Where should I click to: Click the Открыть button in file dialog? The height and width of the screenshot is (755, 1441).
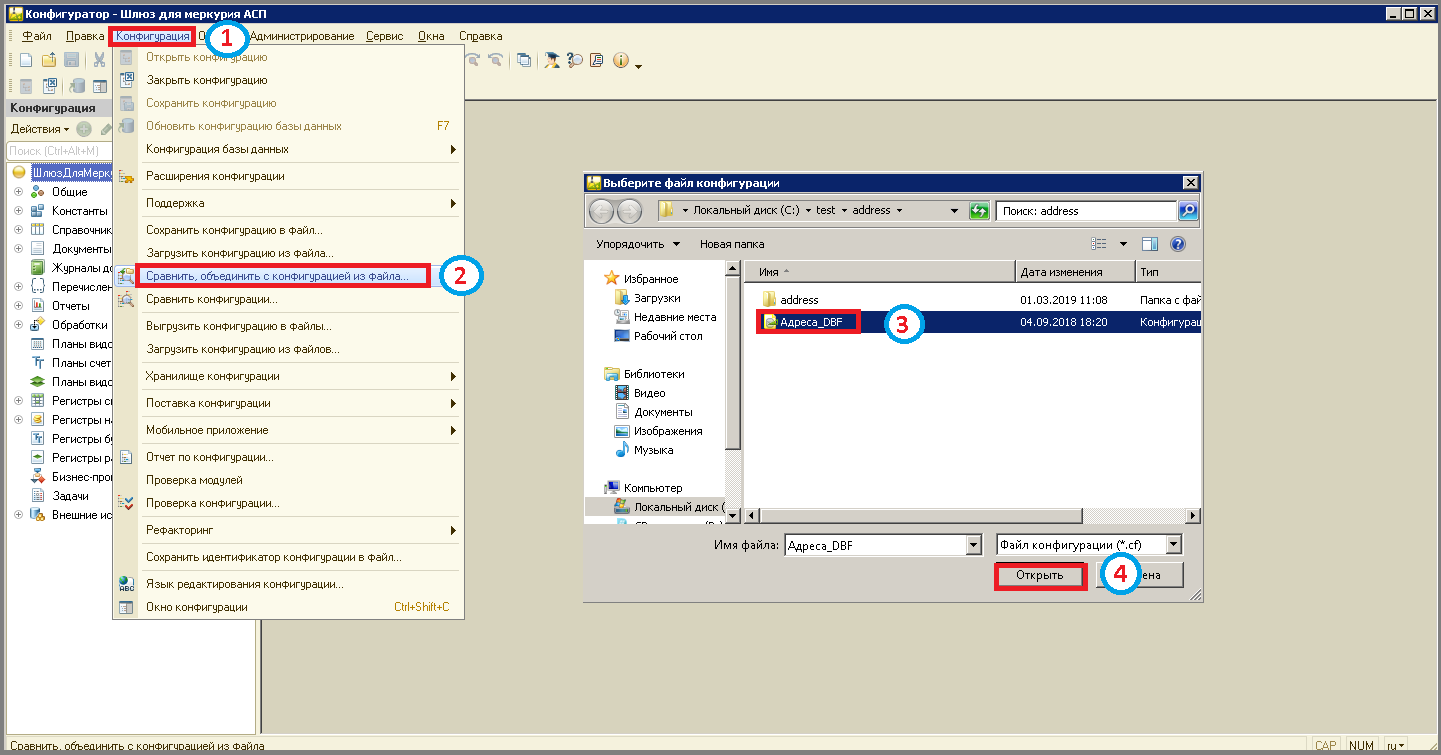click(x=1039, y=576)
